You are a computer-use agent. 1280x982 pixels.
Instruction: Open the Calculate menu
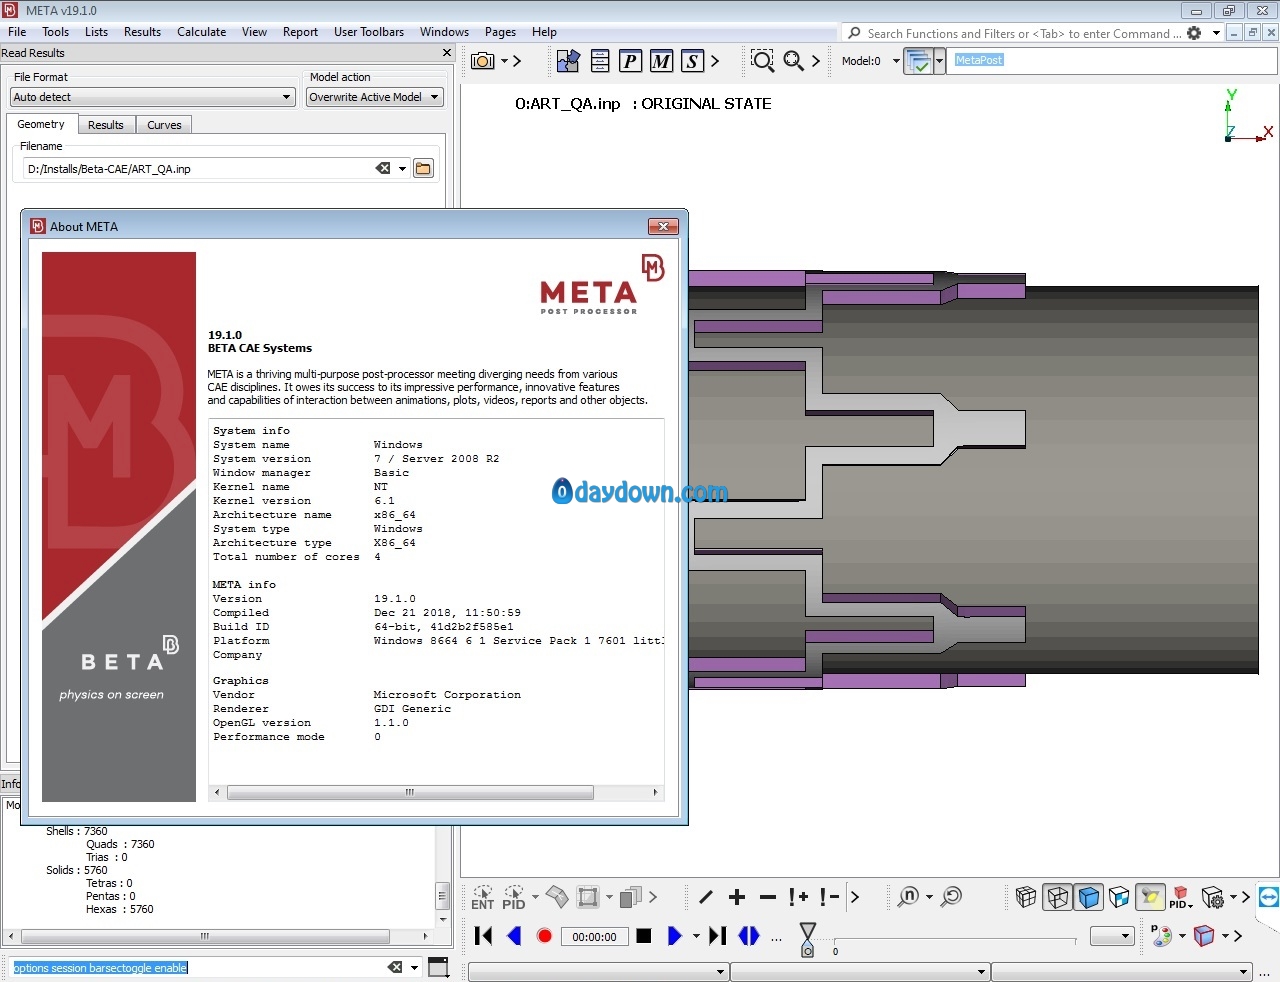pos(202,32)
